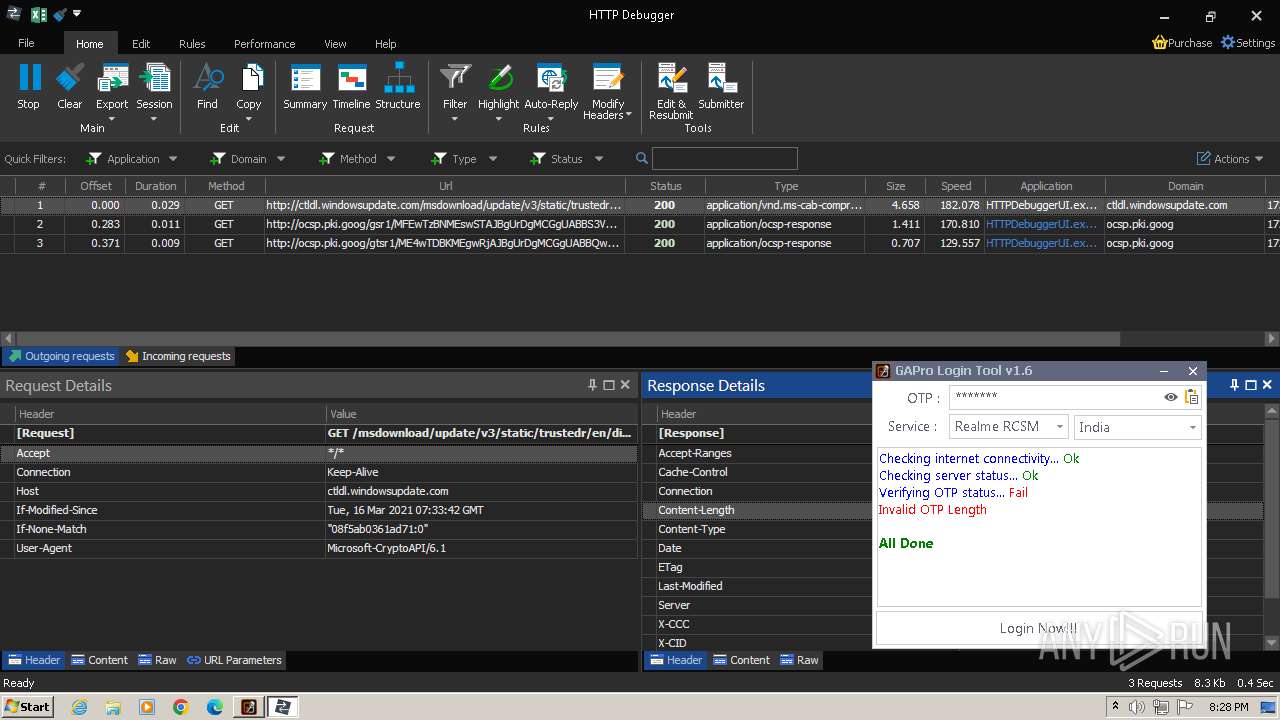Open the Timeline view
Screen dimensions: 1280x720
(x=351, y=86)
